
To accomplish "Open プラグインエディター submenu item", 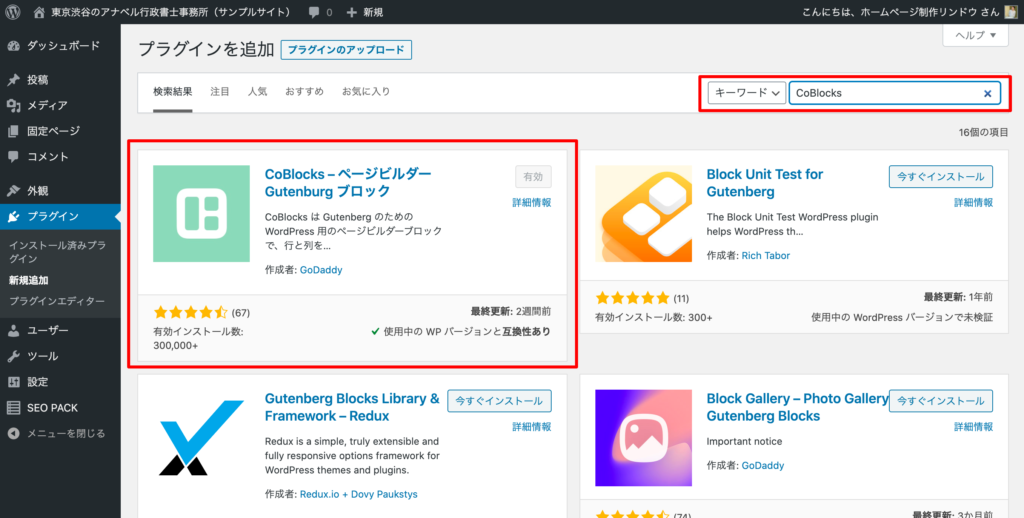I will (56, 301).
